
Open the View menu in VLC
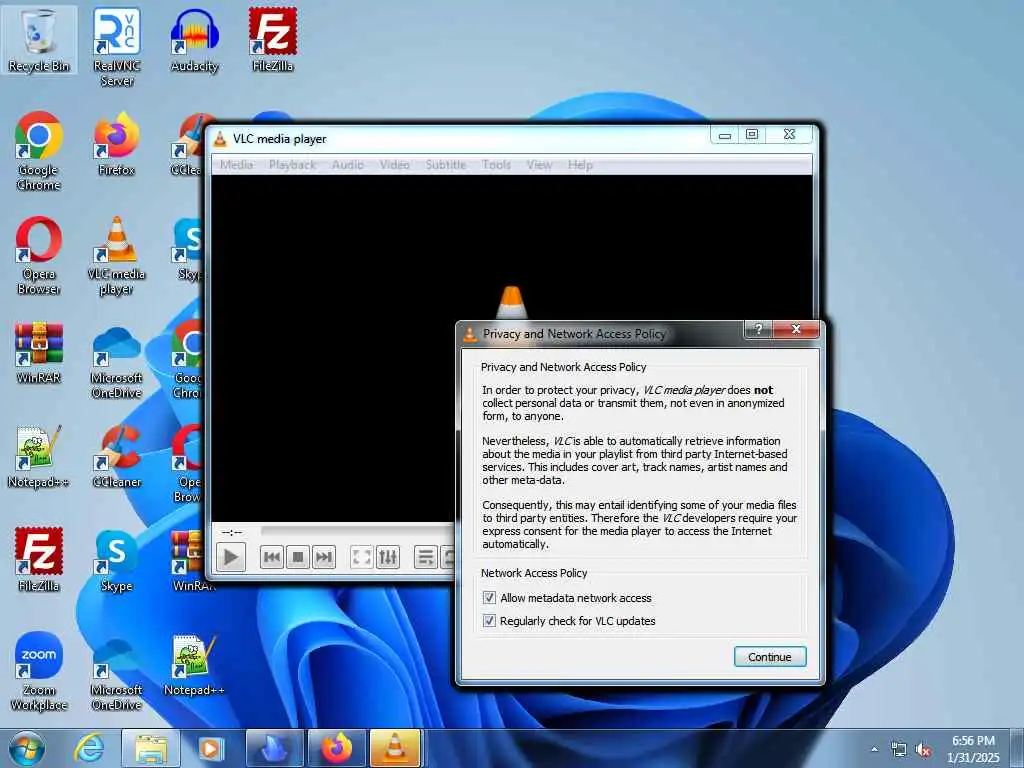539,165
